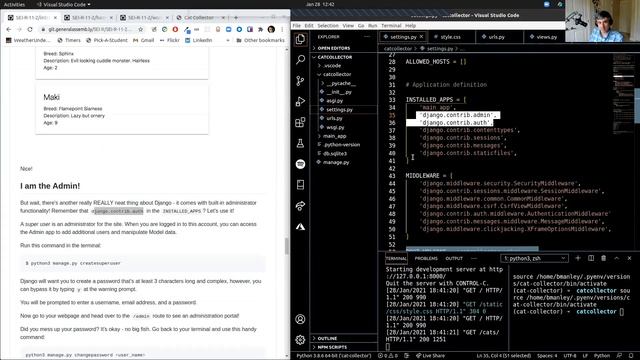Open the Gmail bookmark

pyautogui.click(x=144, y=40)
